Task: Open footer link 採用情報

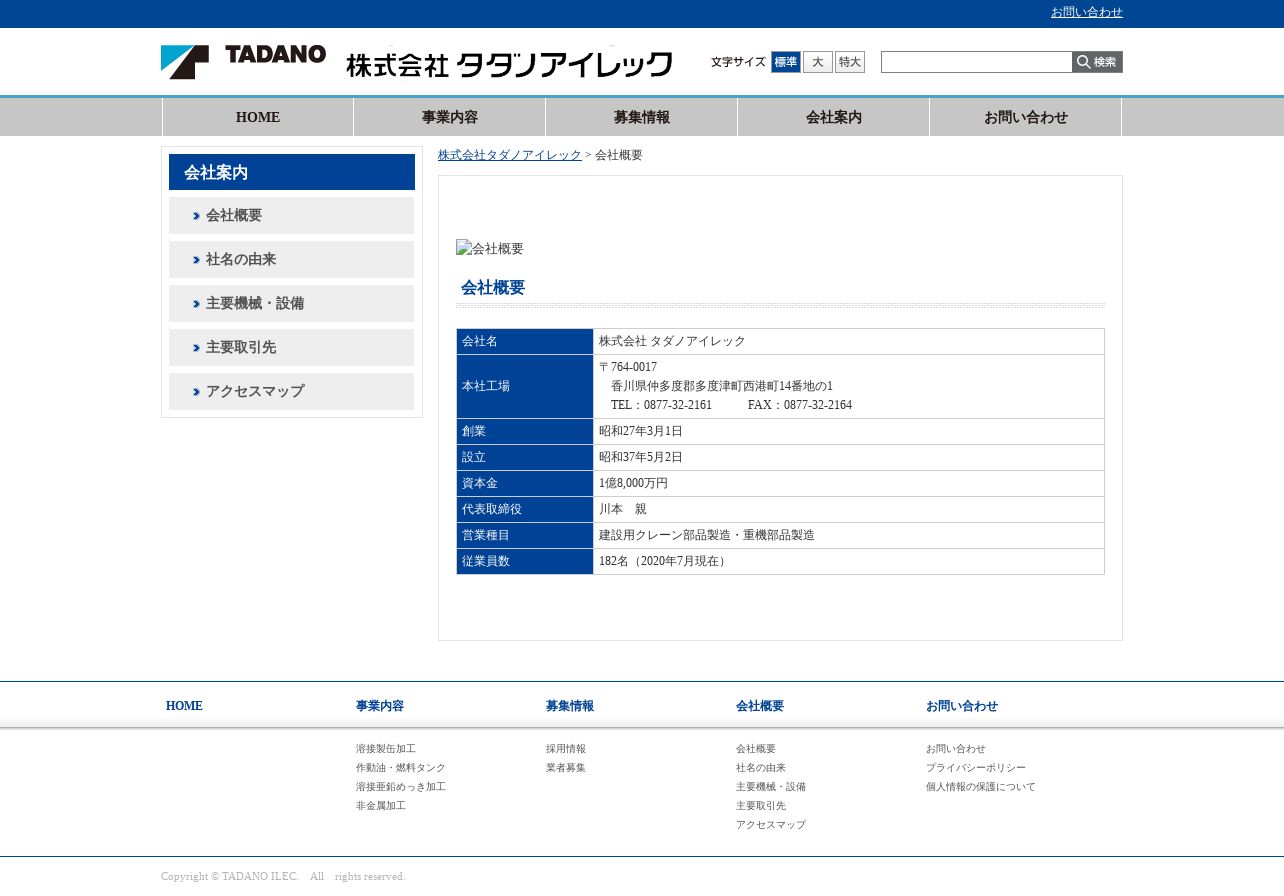Action: 566,748
